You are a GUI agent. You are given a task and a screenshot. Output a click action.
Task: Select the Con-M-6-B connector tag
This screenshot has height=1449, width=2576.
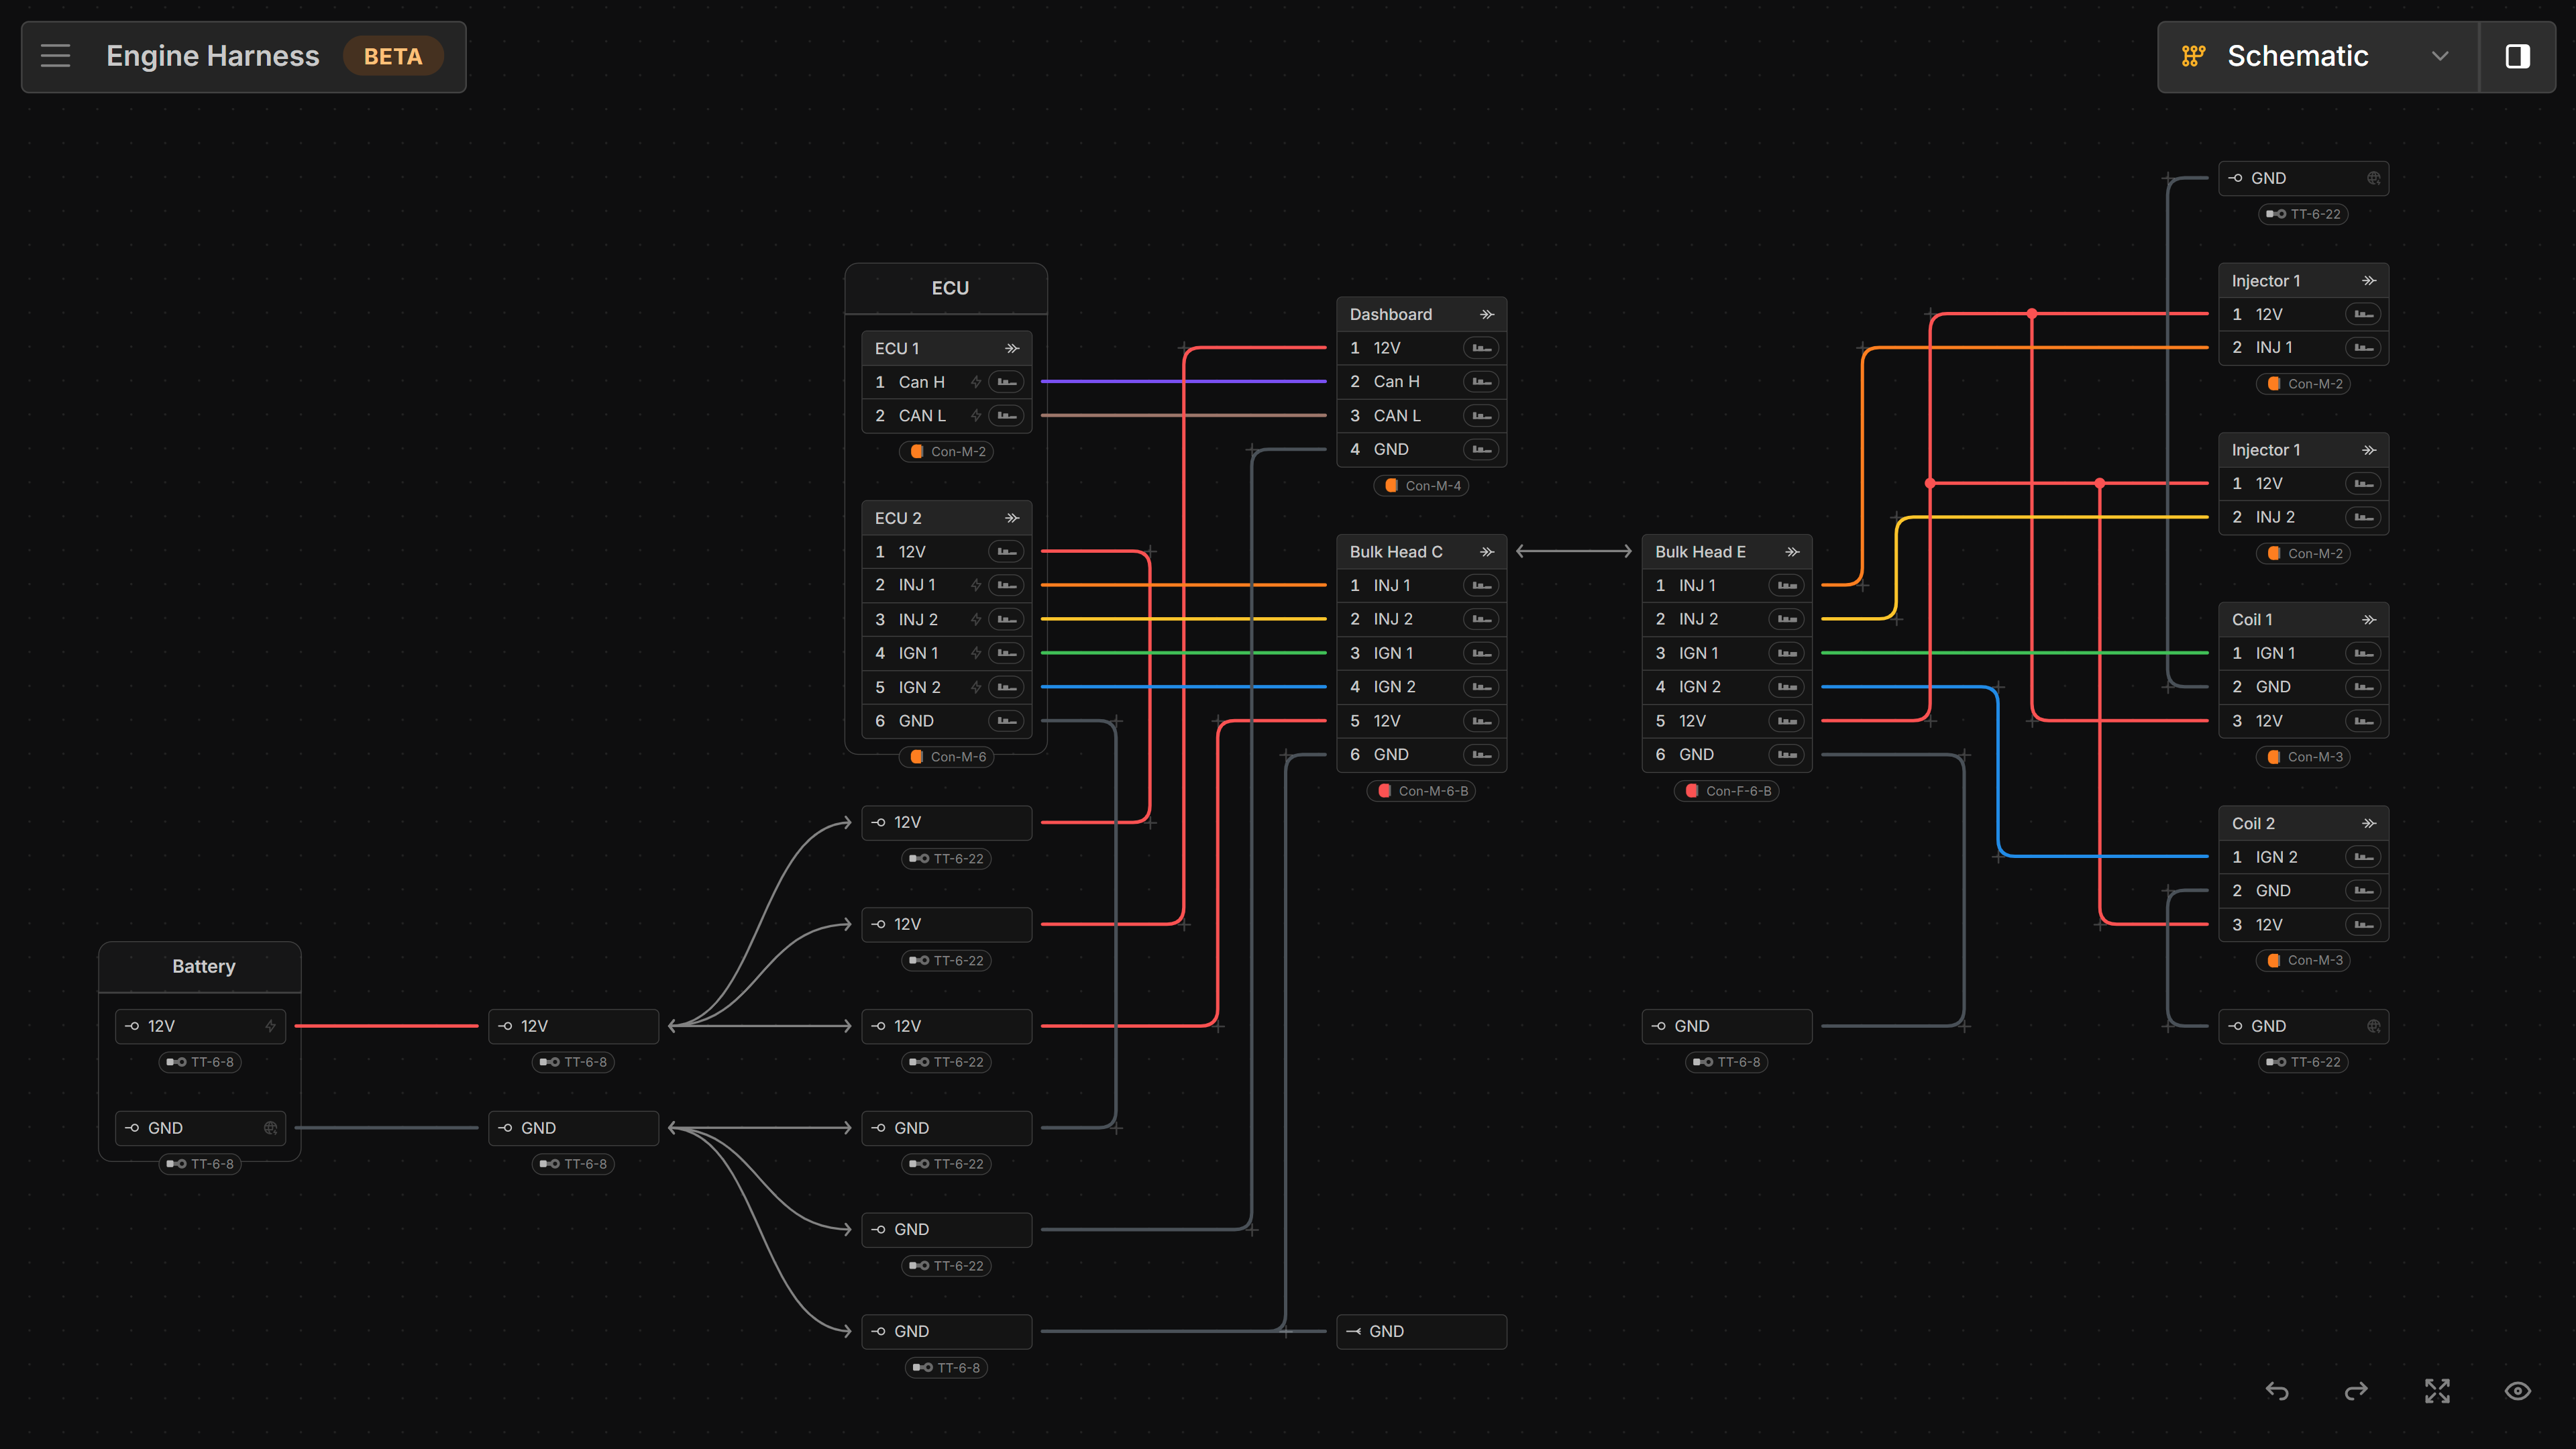pos(1422,791)
